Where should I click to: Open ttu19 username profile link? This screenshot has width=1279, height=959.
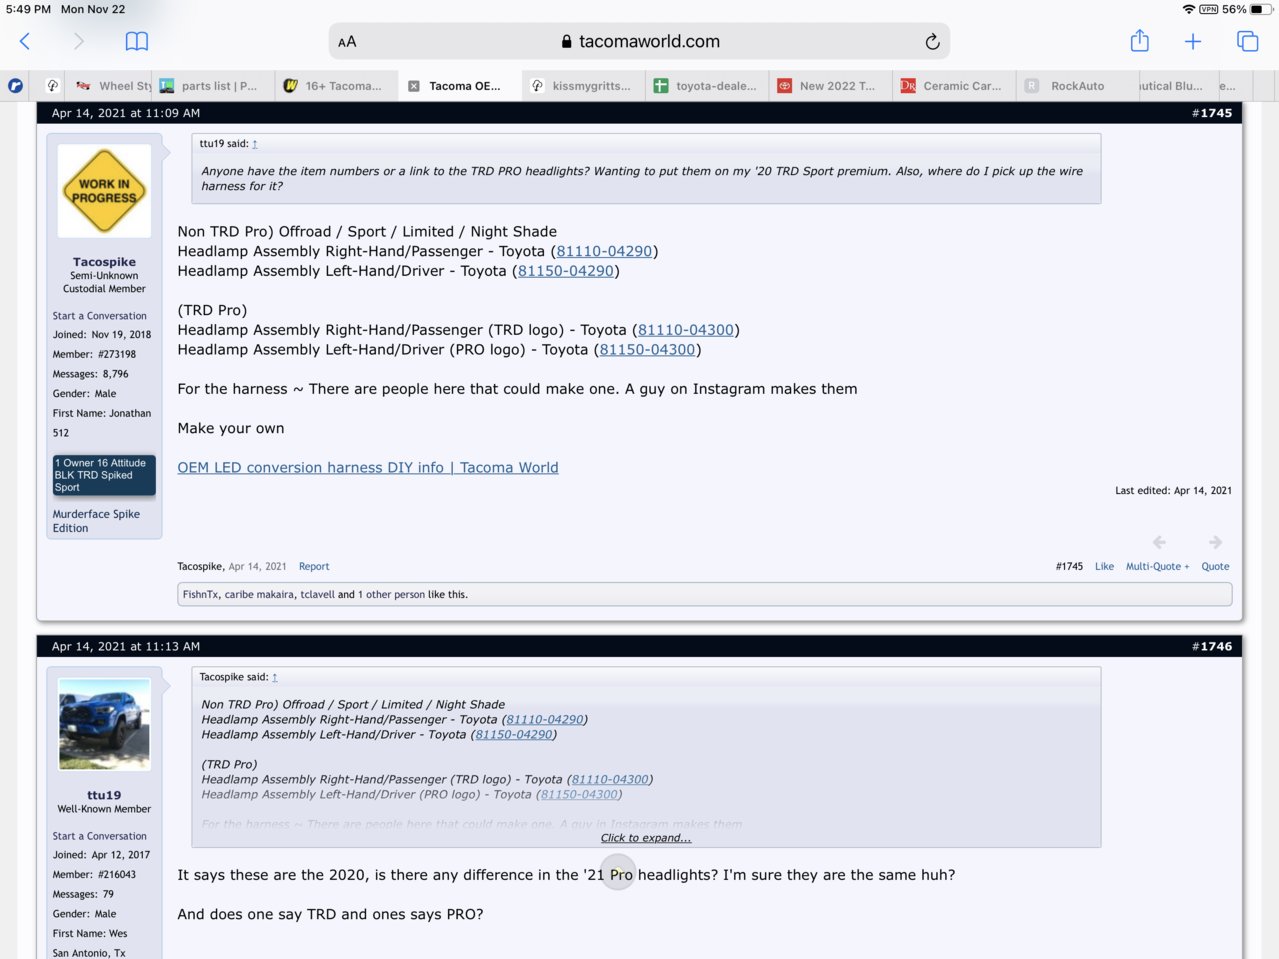pos(104,795)
